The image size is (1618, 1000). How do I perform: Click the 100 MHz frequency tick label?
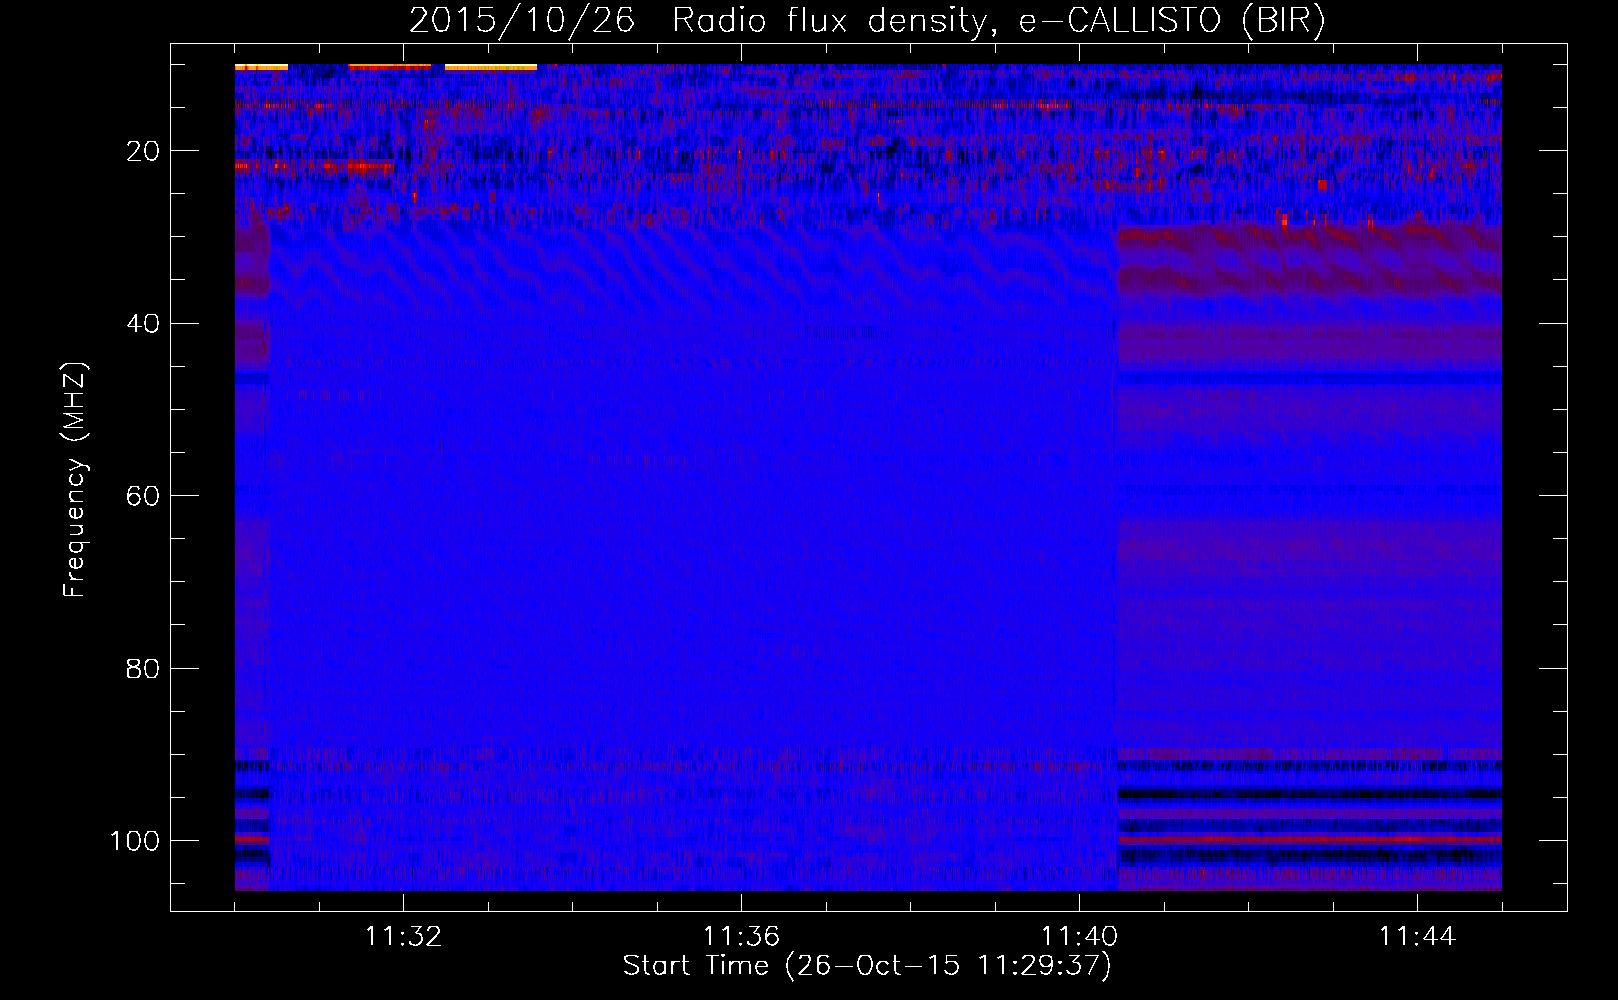click(135, 841)
